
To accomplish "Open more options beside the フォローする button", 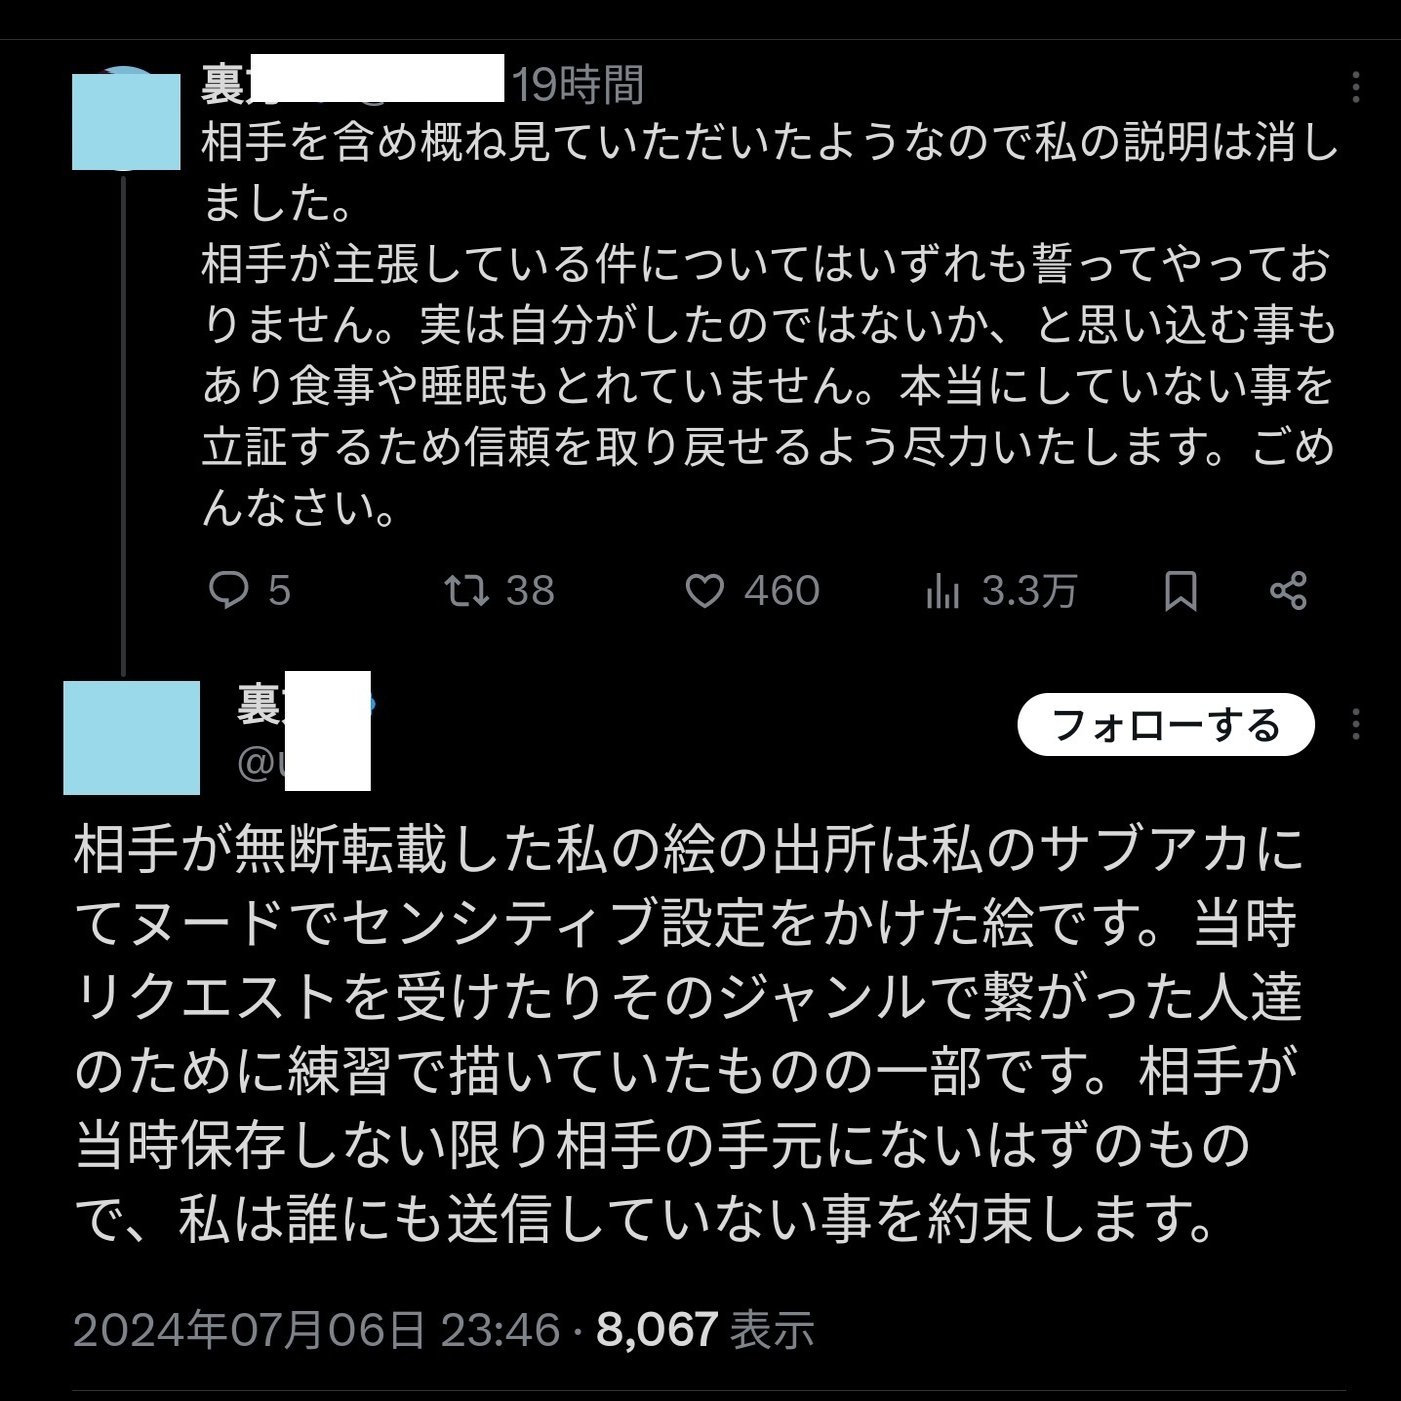I will point(1355,725).
